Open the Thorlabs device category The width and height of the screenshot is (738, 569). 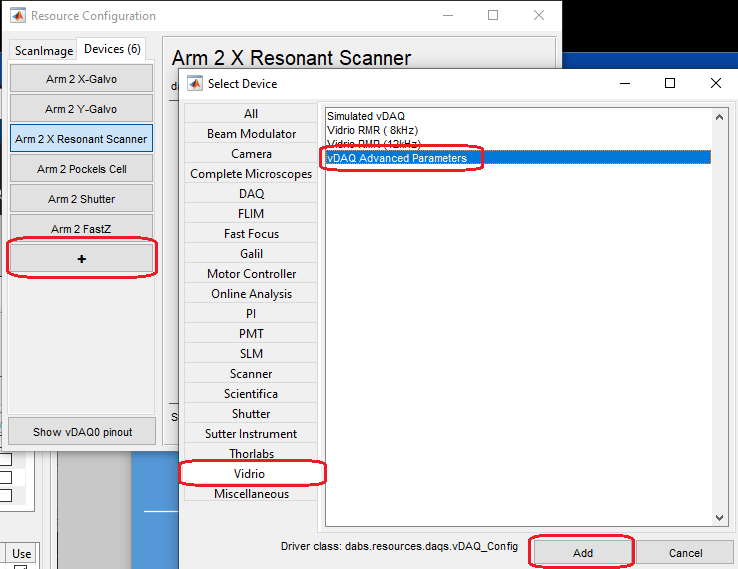coord(251,454)
